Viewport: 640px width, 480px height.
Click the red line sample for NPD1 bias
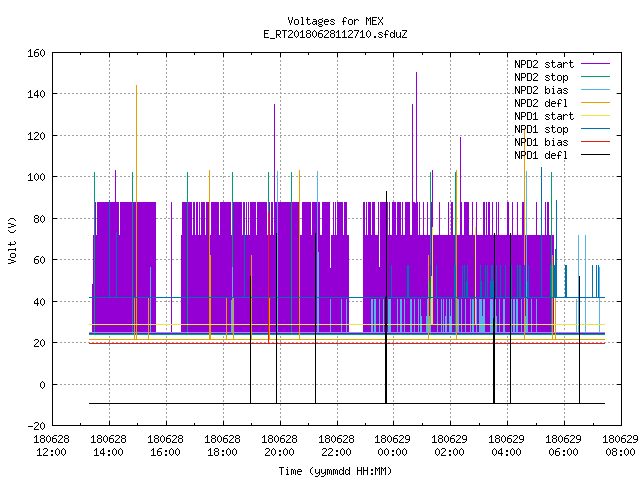596,142
